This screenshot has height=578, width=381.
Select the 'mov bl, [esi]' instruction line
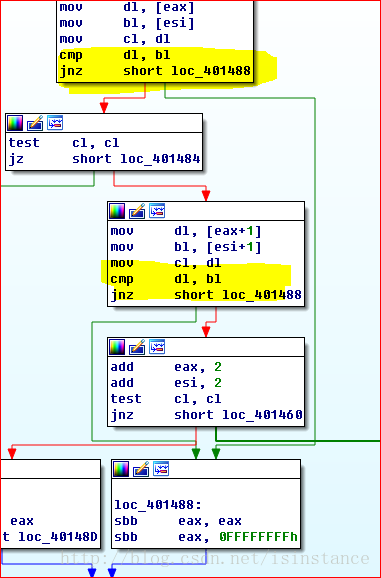pyautogui.click(x=127, y=23)
